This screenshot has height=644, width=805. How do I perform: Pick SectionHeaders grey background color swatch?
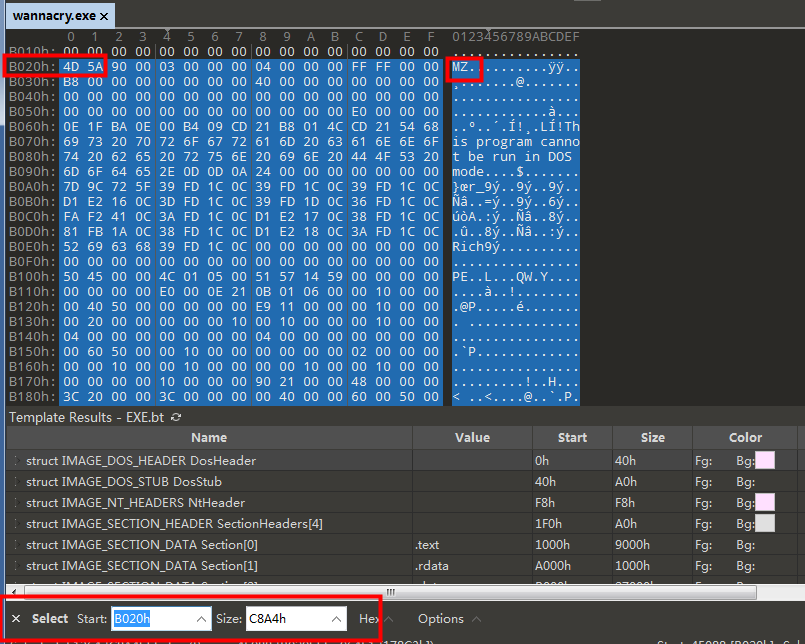pos(765,524)
